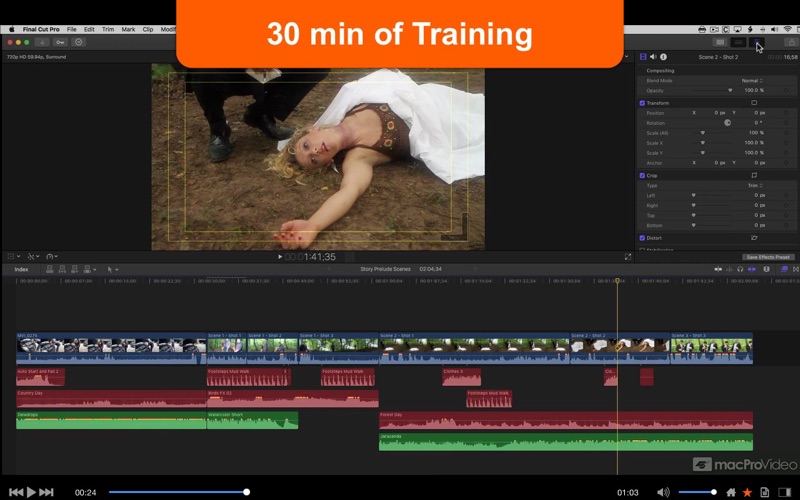Open the Final Cut Pro menu

(x=41, y=30)
